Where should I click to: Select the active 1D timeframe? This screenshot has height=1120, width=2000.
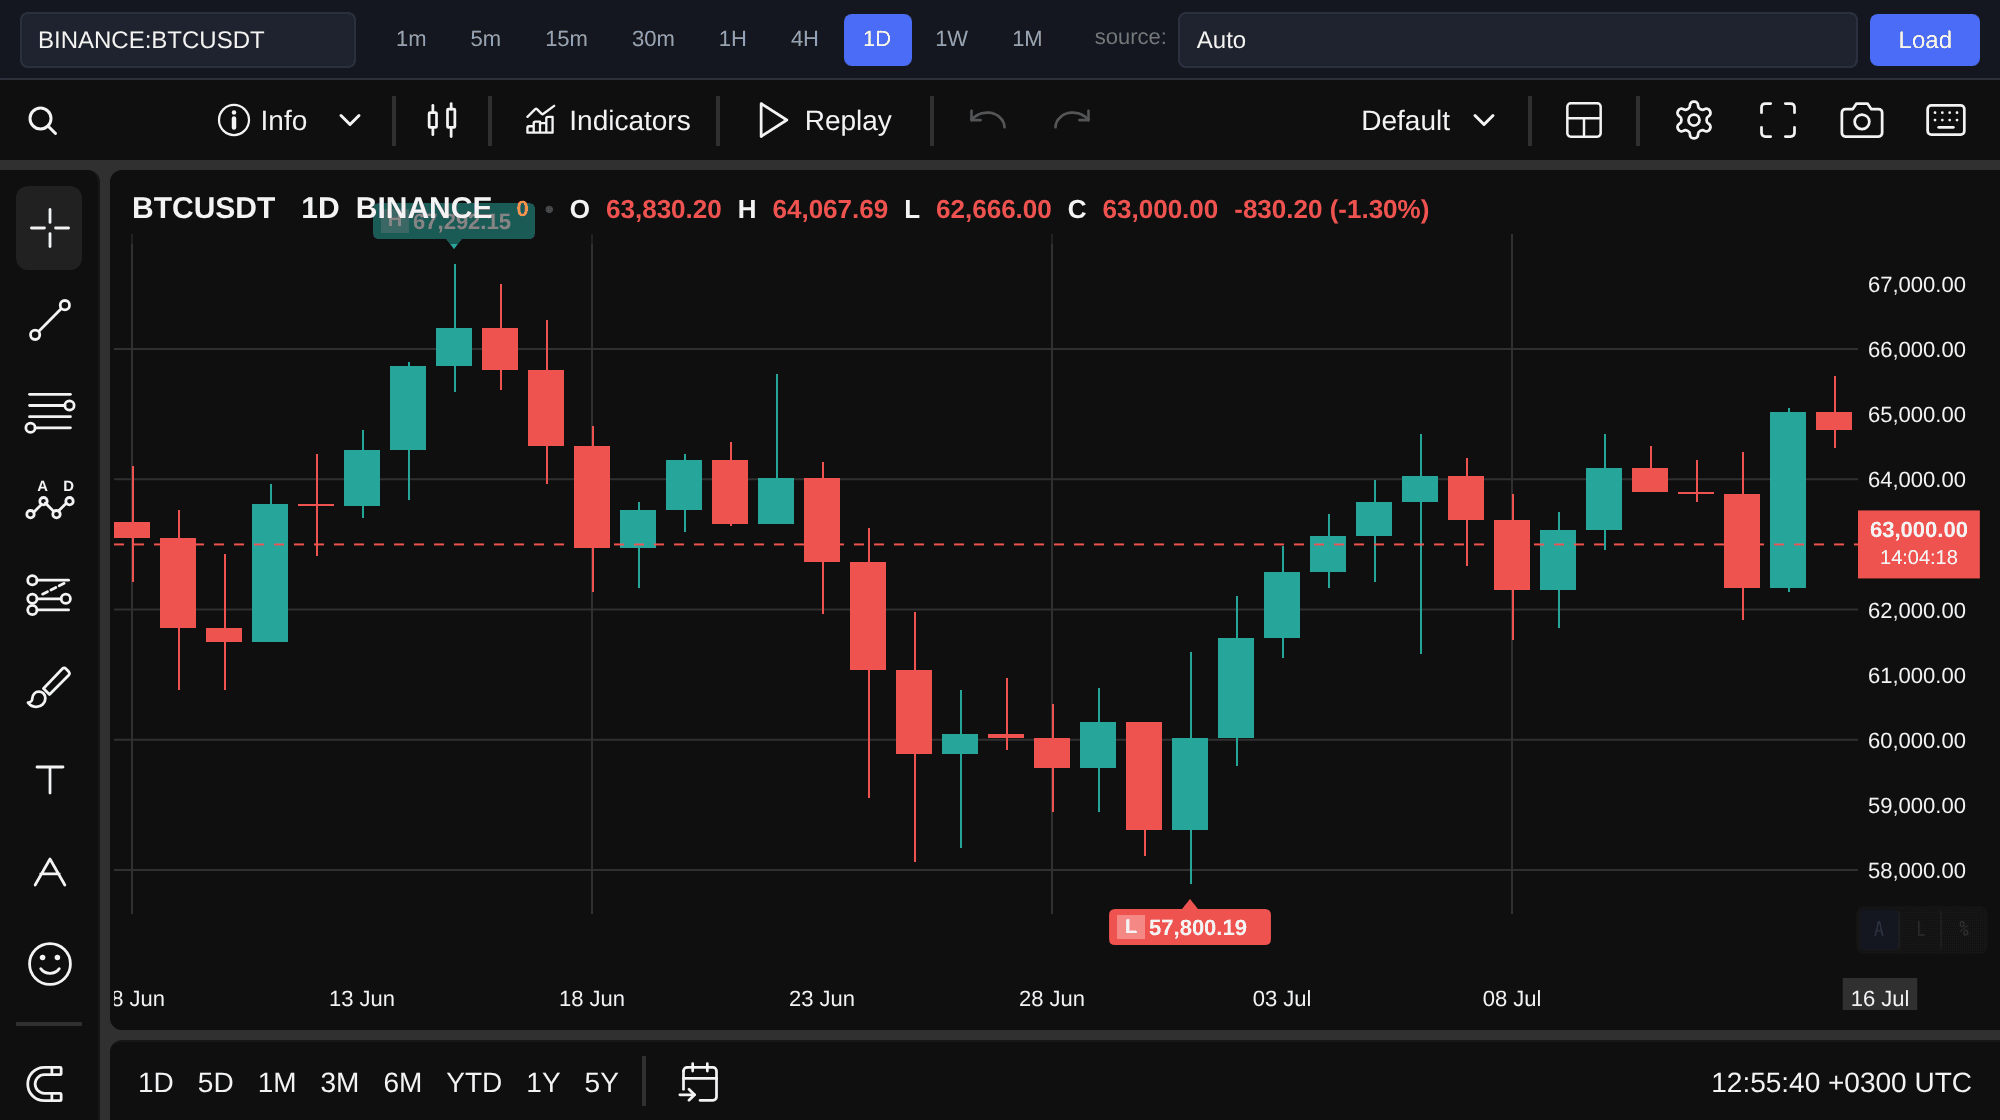point(877,39)
